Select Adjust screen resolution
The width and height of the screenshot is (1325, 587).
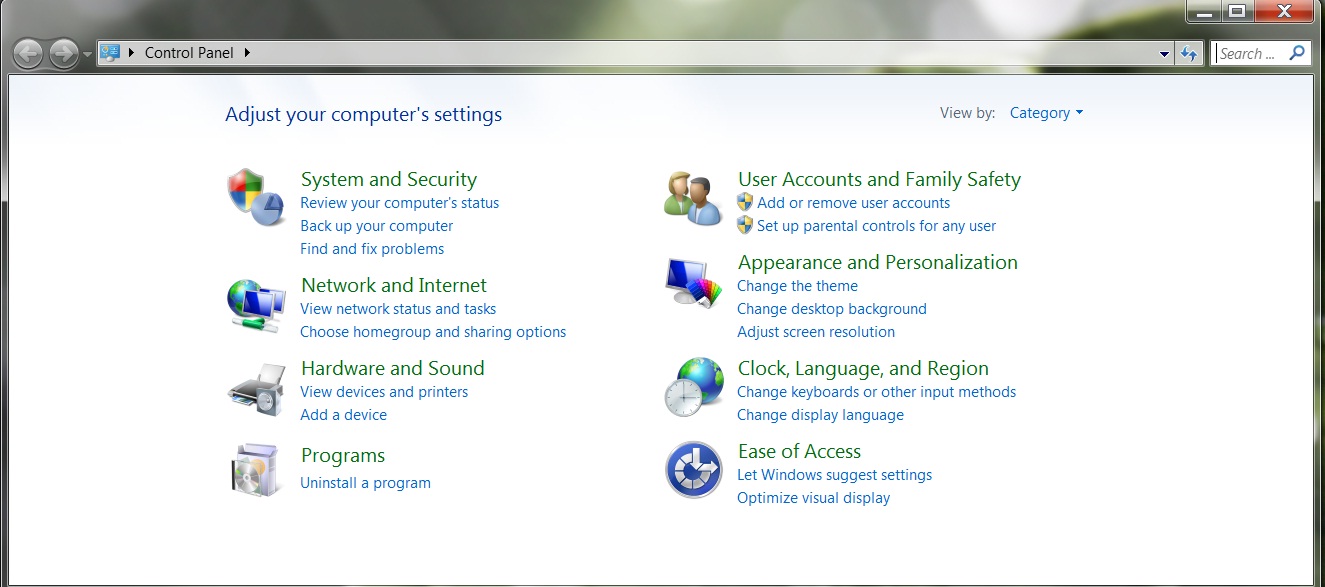(815, 331)
